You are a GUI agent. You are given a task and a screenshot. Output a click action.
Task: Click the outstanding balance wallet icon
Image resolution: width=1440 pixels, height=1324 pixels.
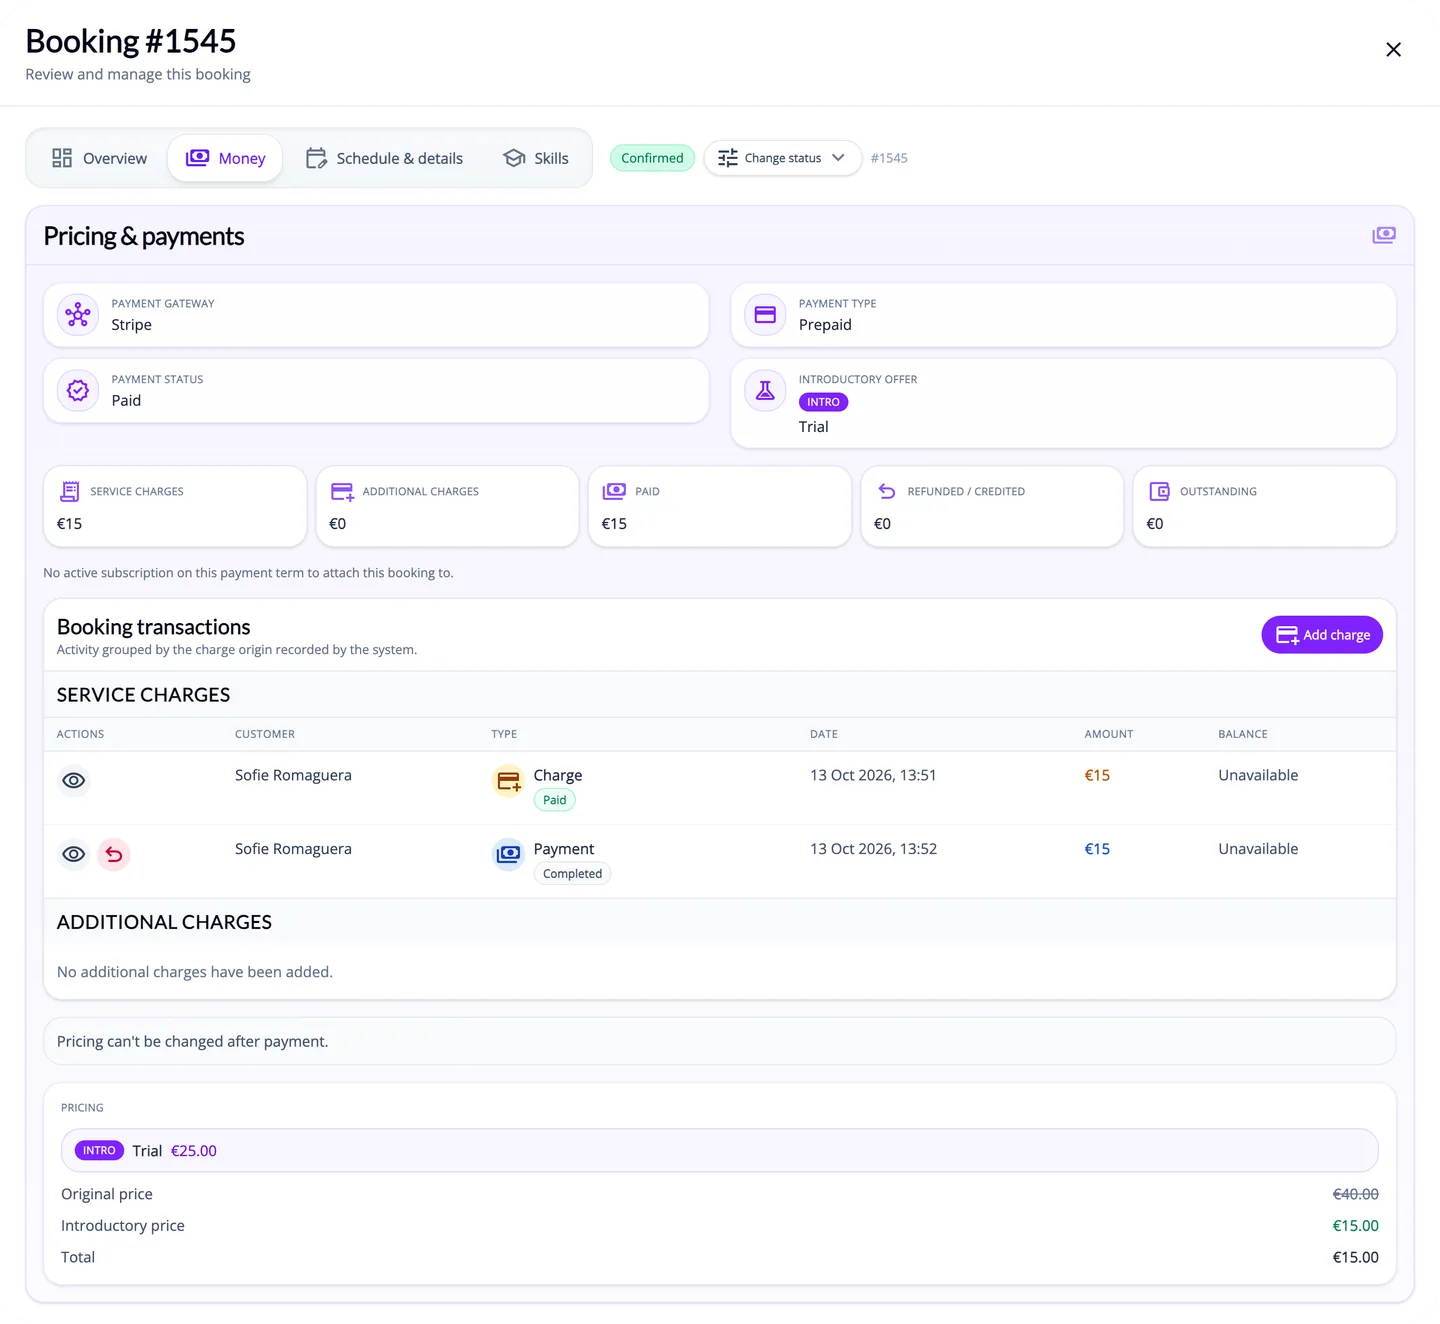coord(1159,491)
